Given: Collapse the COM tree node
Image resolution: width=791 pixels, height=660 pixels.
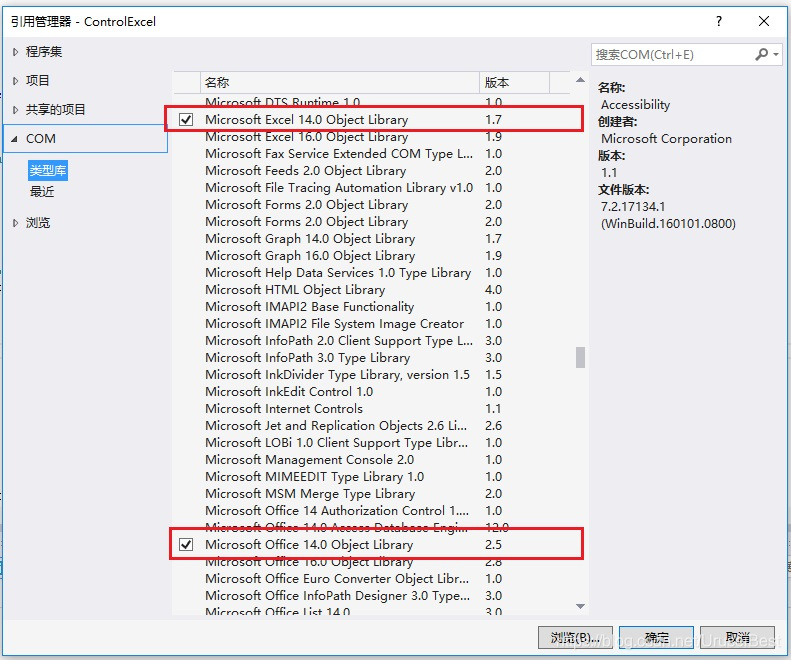Looking at the screenshot, I should (x=15, y=139).
